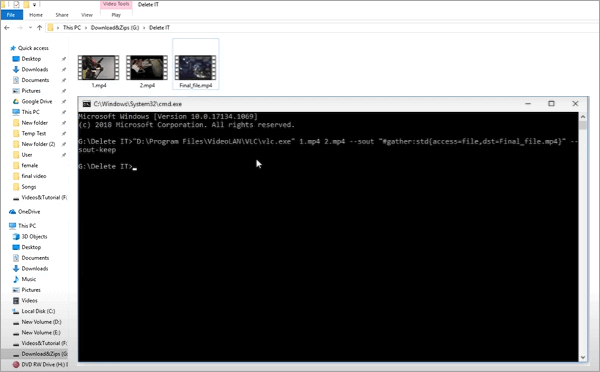Select the Final_file.mp4 video thumbnail
Screen dimensions: 600x372
(196, 68)
